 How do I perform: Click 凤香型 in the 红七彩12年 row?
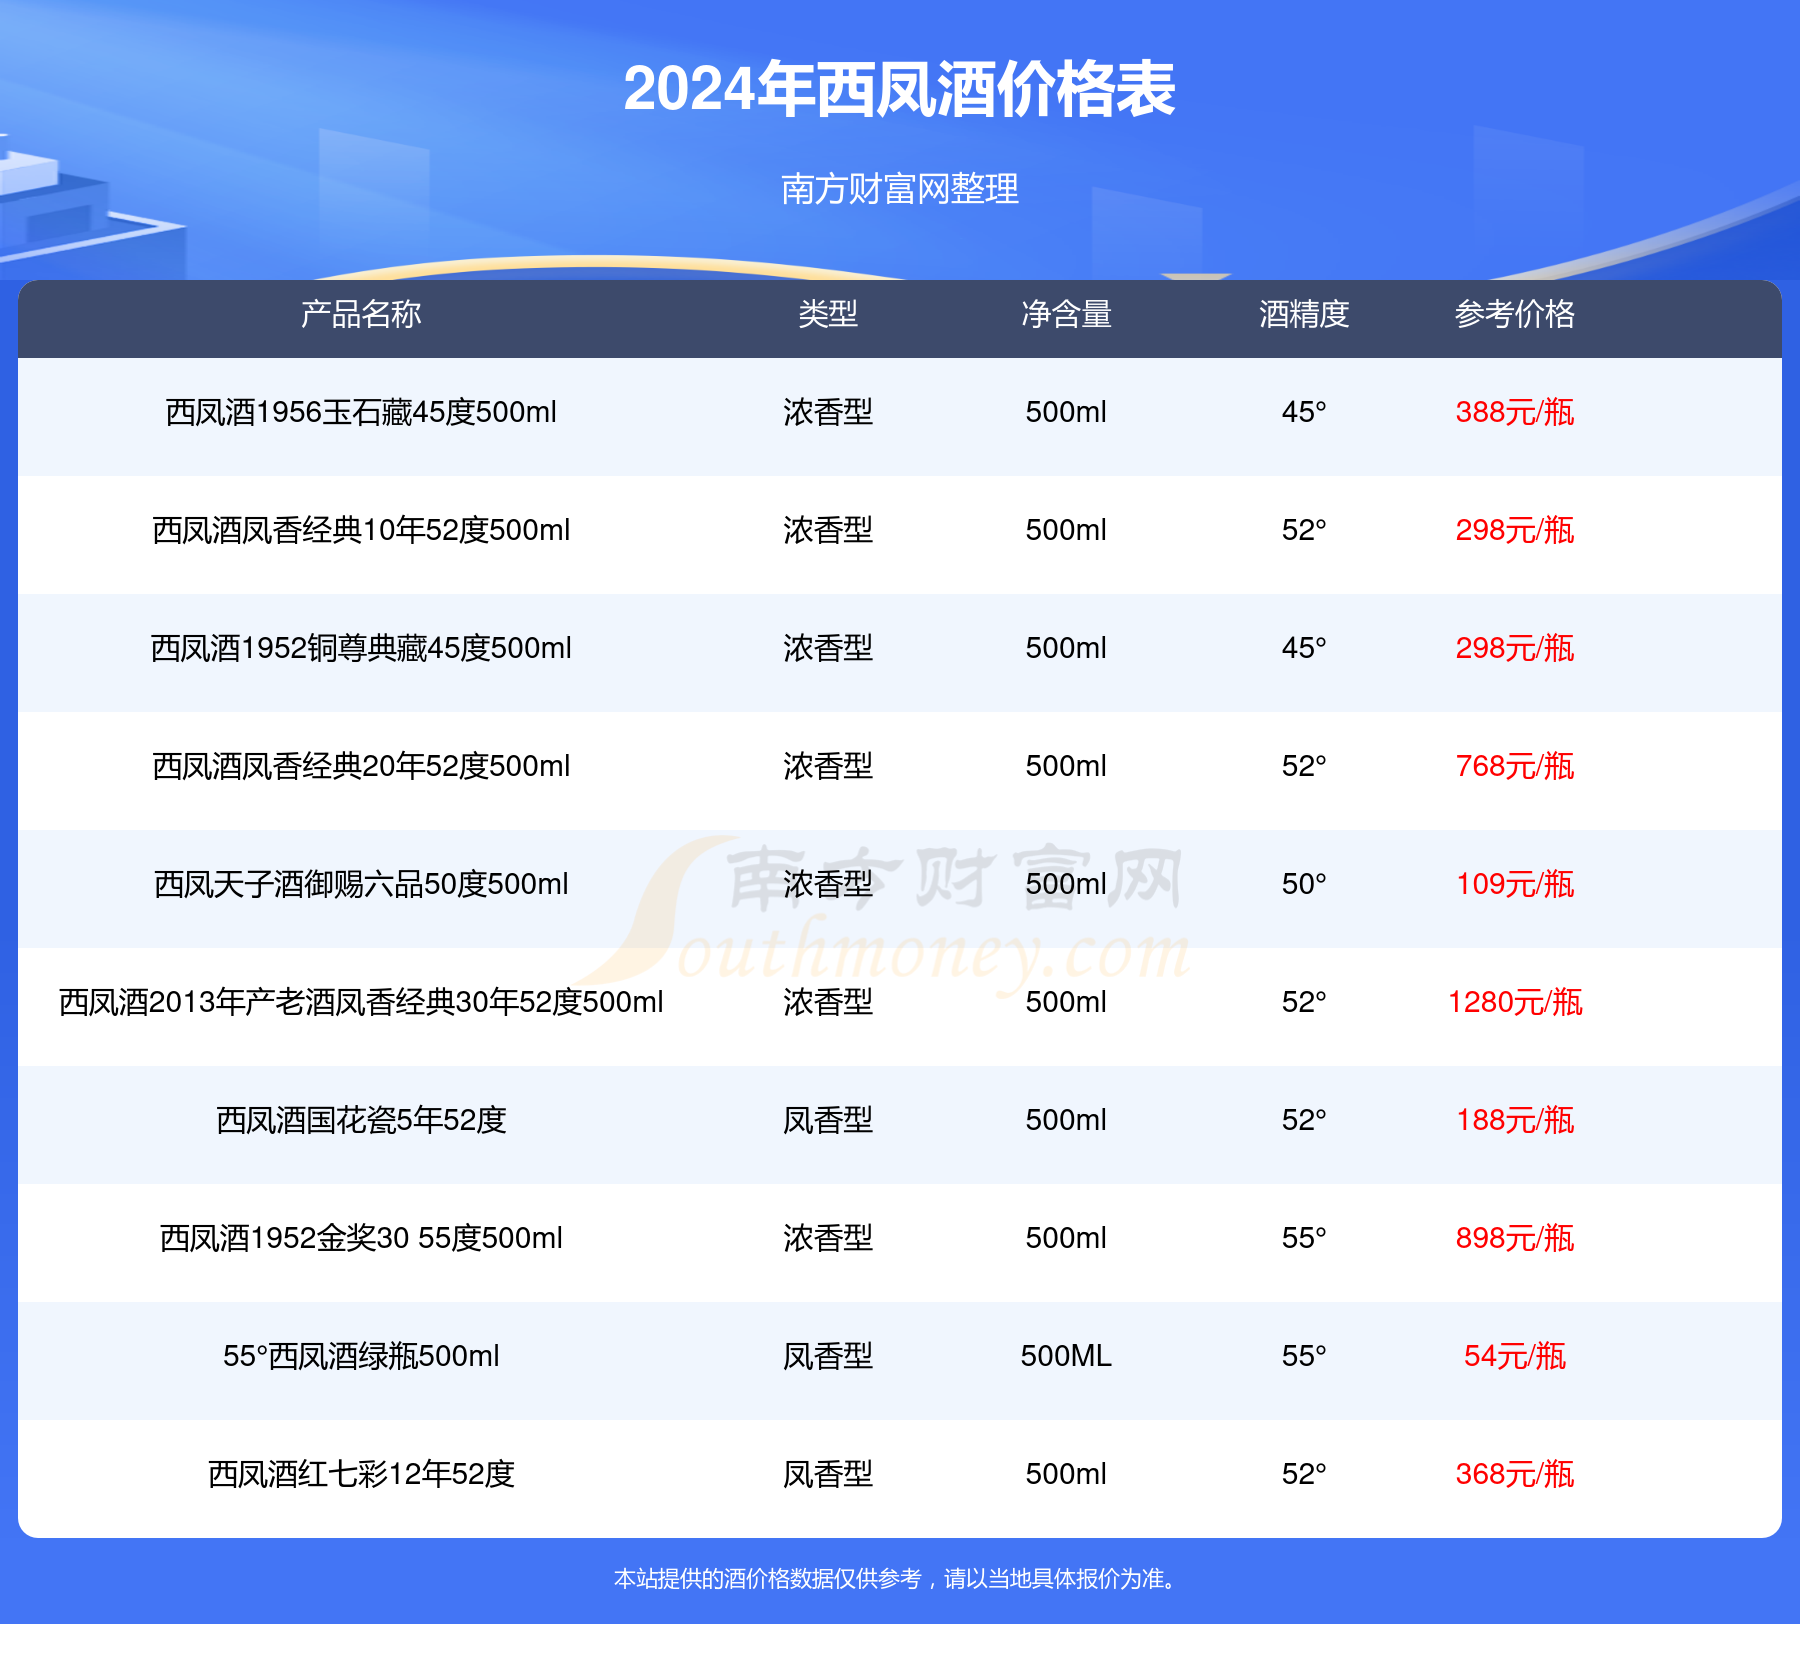point(828,1474)
